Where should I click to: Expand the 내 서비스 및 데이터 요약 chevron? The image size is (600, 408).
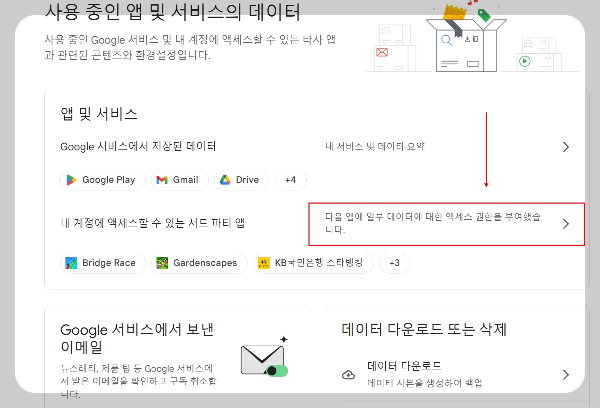[566, 147]
